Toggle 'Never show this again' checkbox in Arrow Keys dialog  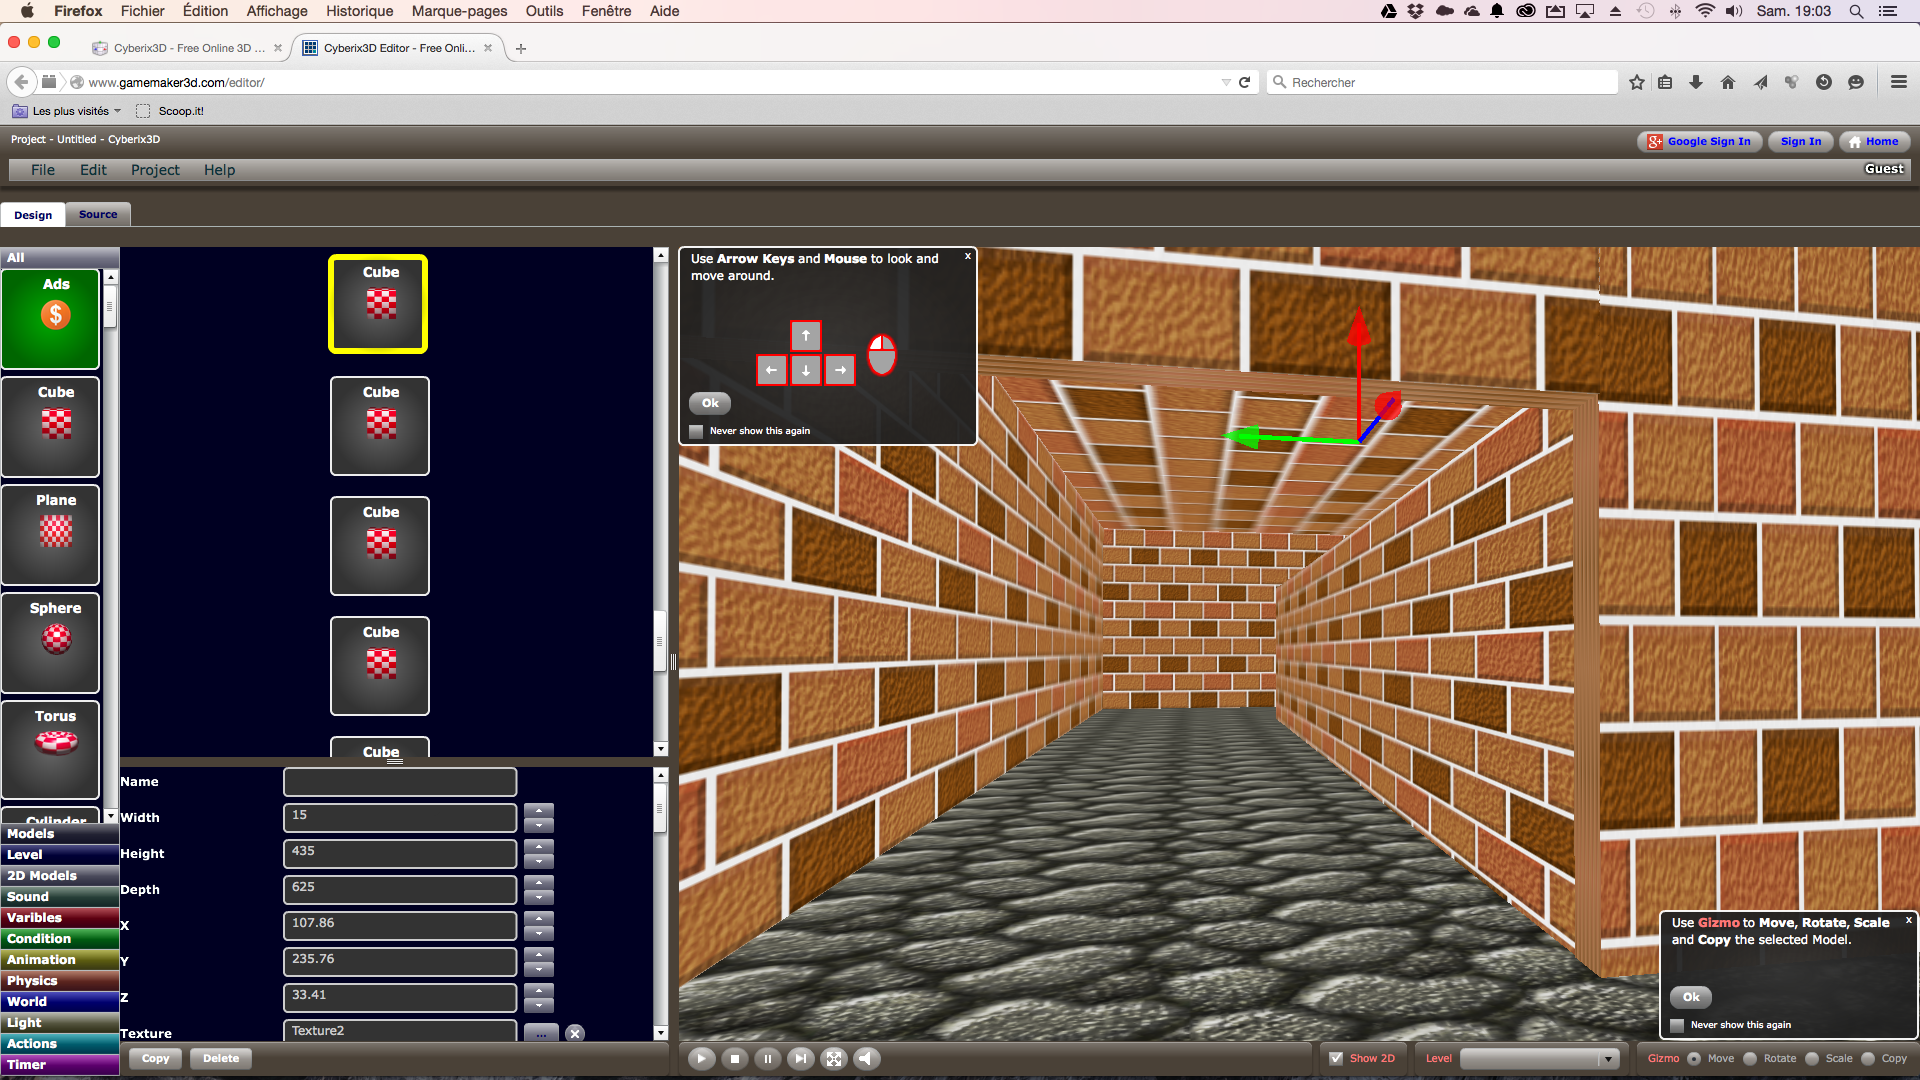pos(696,430)
